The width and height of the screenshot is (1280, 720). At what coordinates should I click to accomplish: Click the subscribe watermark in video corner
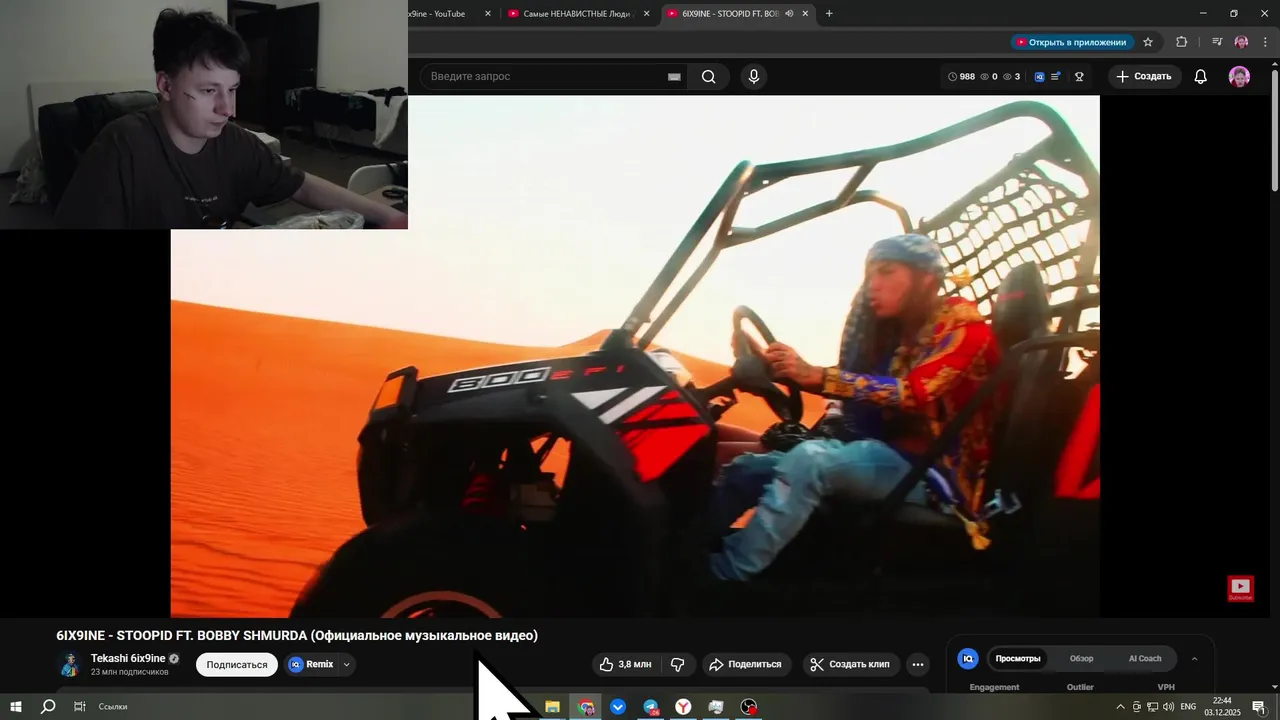tap(1240, 588)
